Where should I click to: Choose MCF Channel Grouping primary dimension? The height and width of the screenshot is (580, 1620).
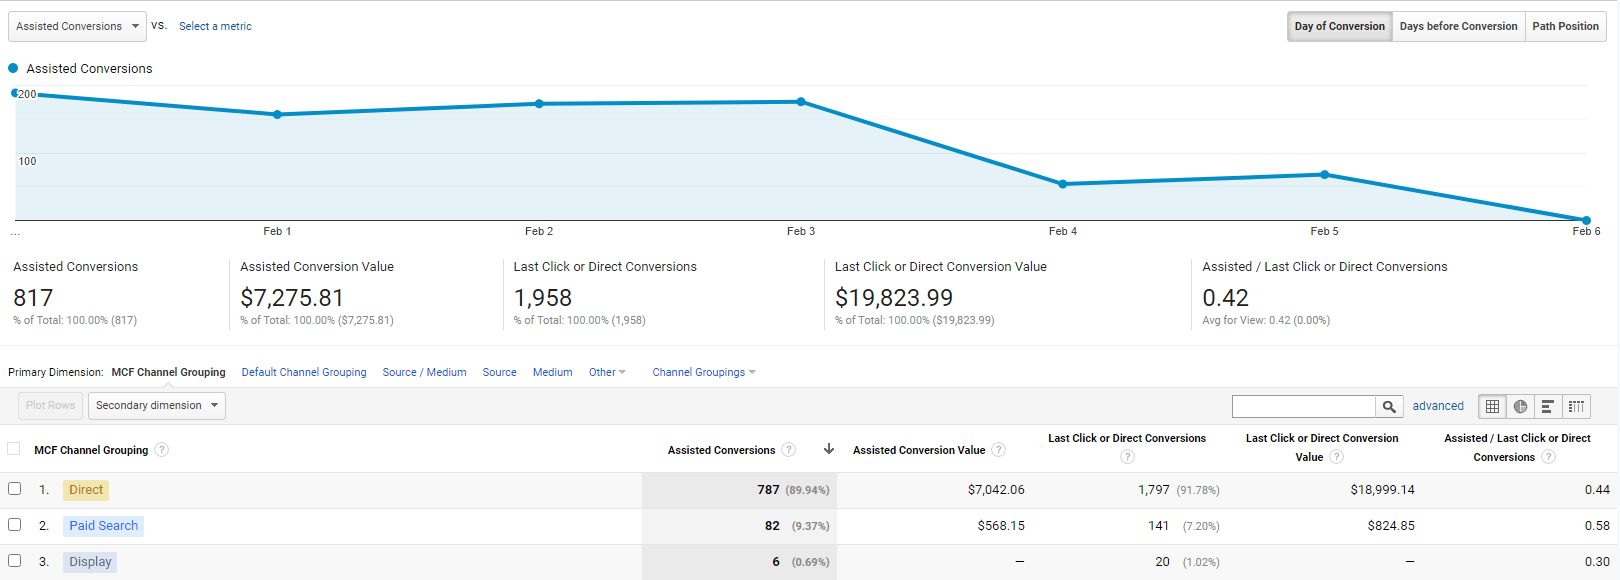pos(168,372)
